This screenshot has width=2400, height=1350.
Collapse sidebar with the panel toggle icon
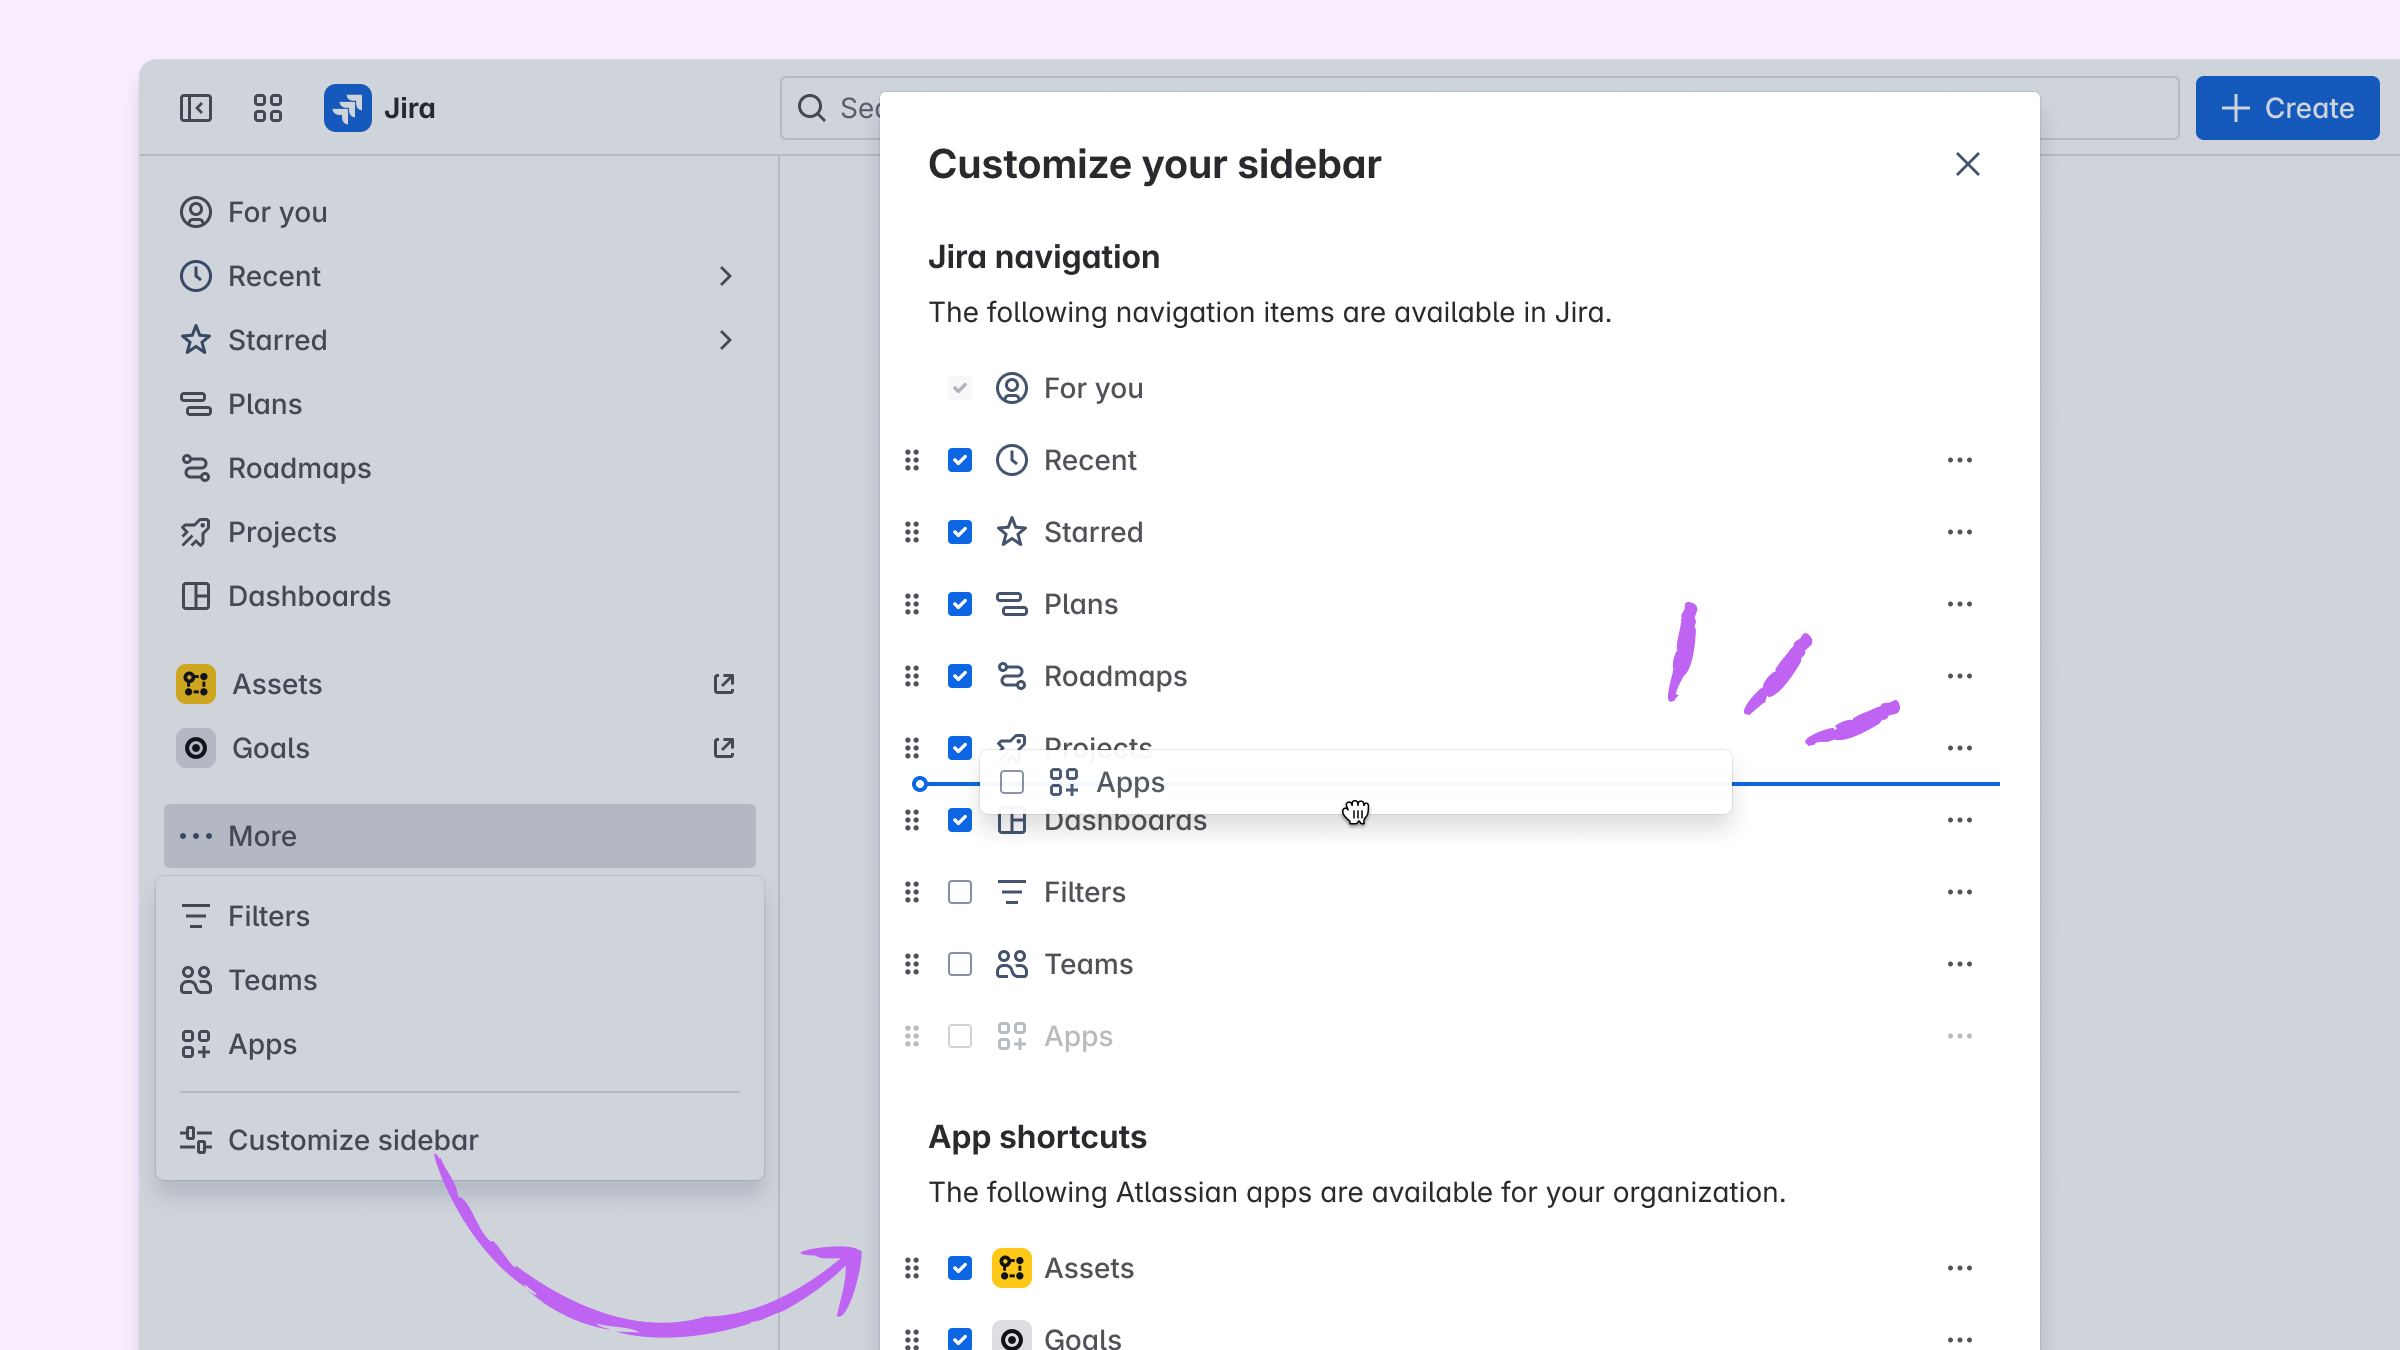tap(196, 108)
